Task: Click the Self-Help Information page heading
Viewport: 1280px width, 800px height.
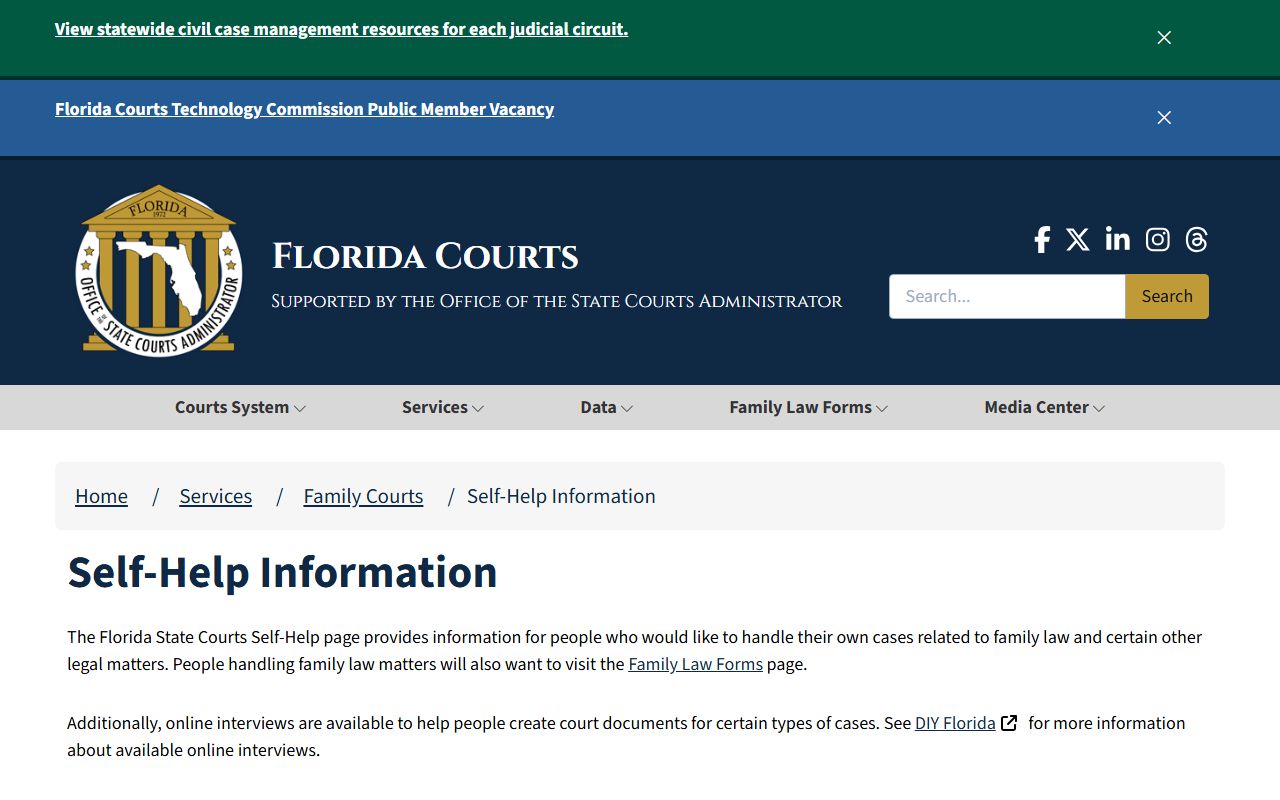Action: click(x=282, y=572)
